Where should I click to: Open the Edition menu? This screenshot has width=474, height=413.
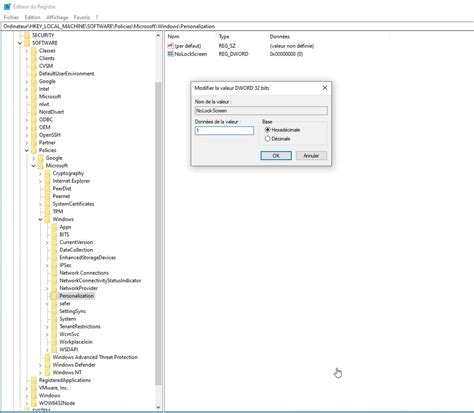click(32, 17)
